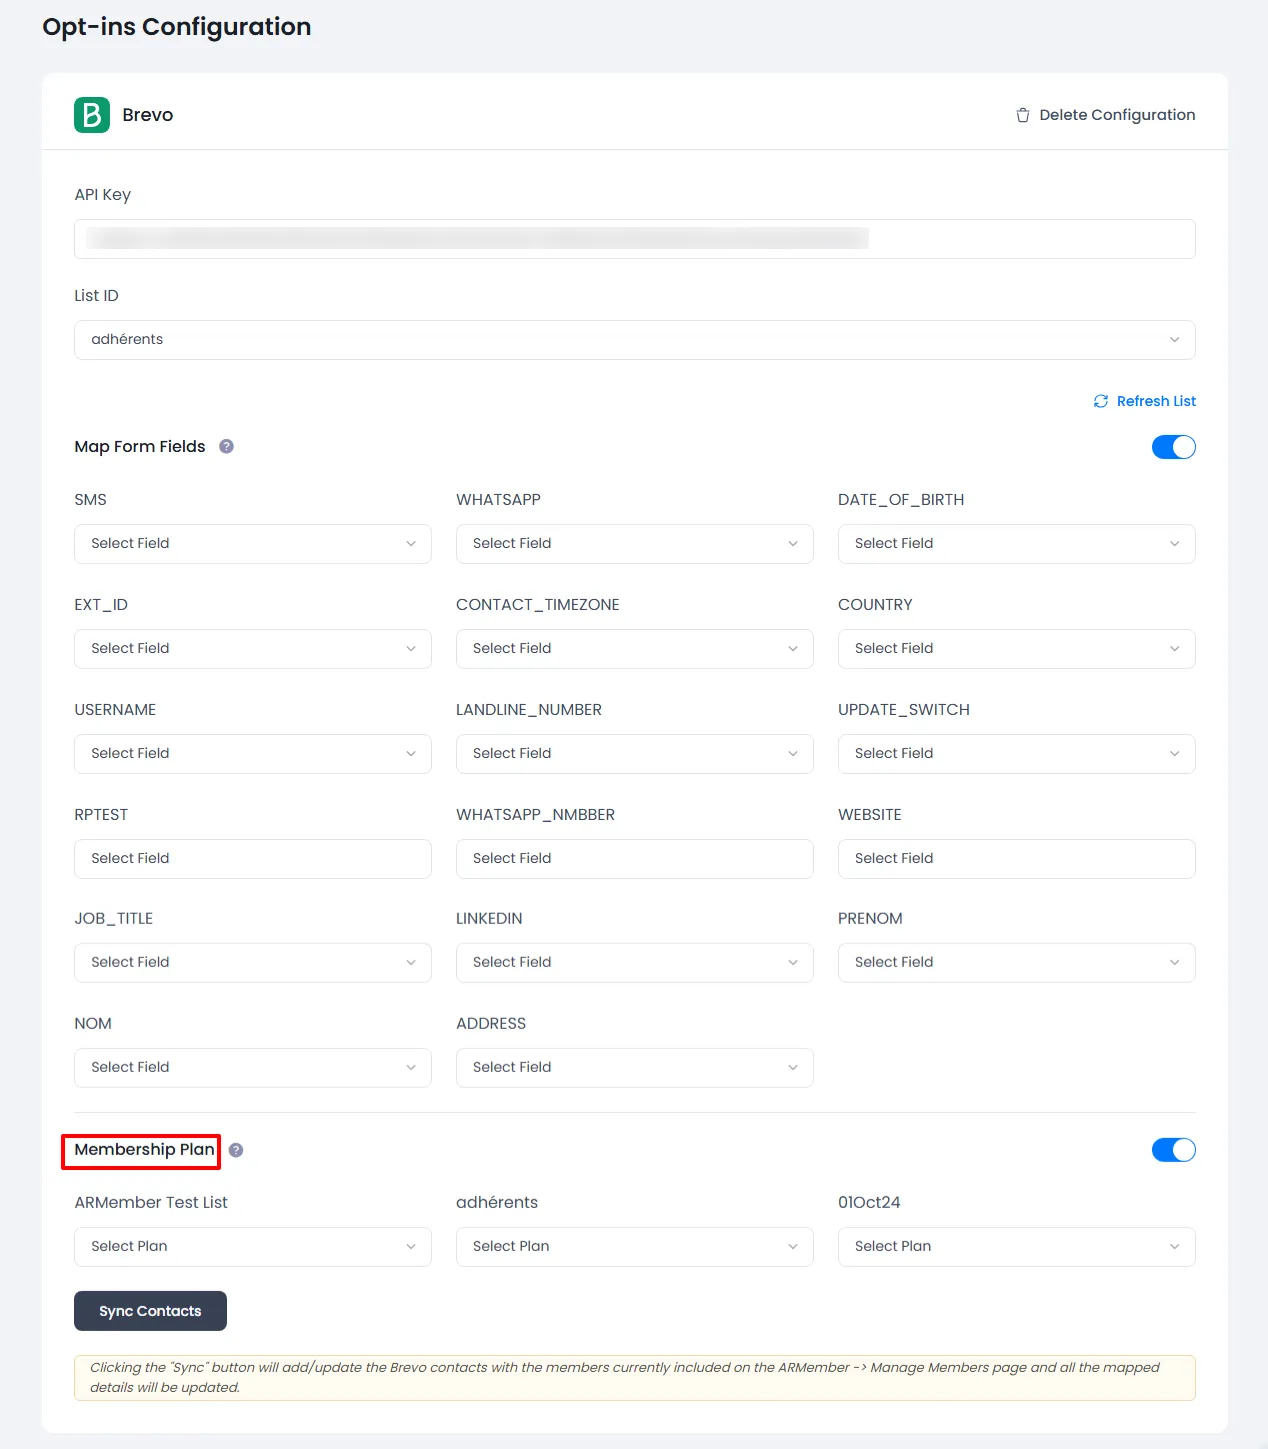1268x1449 pixels.
Task: Click the WEBSITE Select Field input
Action: (1016, 859)
